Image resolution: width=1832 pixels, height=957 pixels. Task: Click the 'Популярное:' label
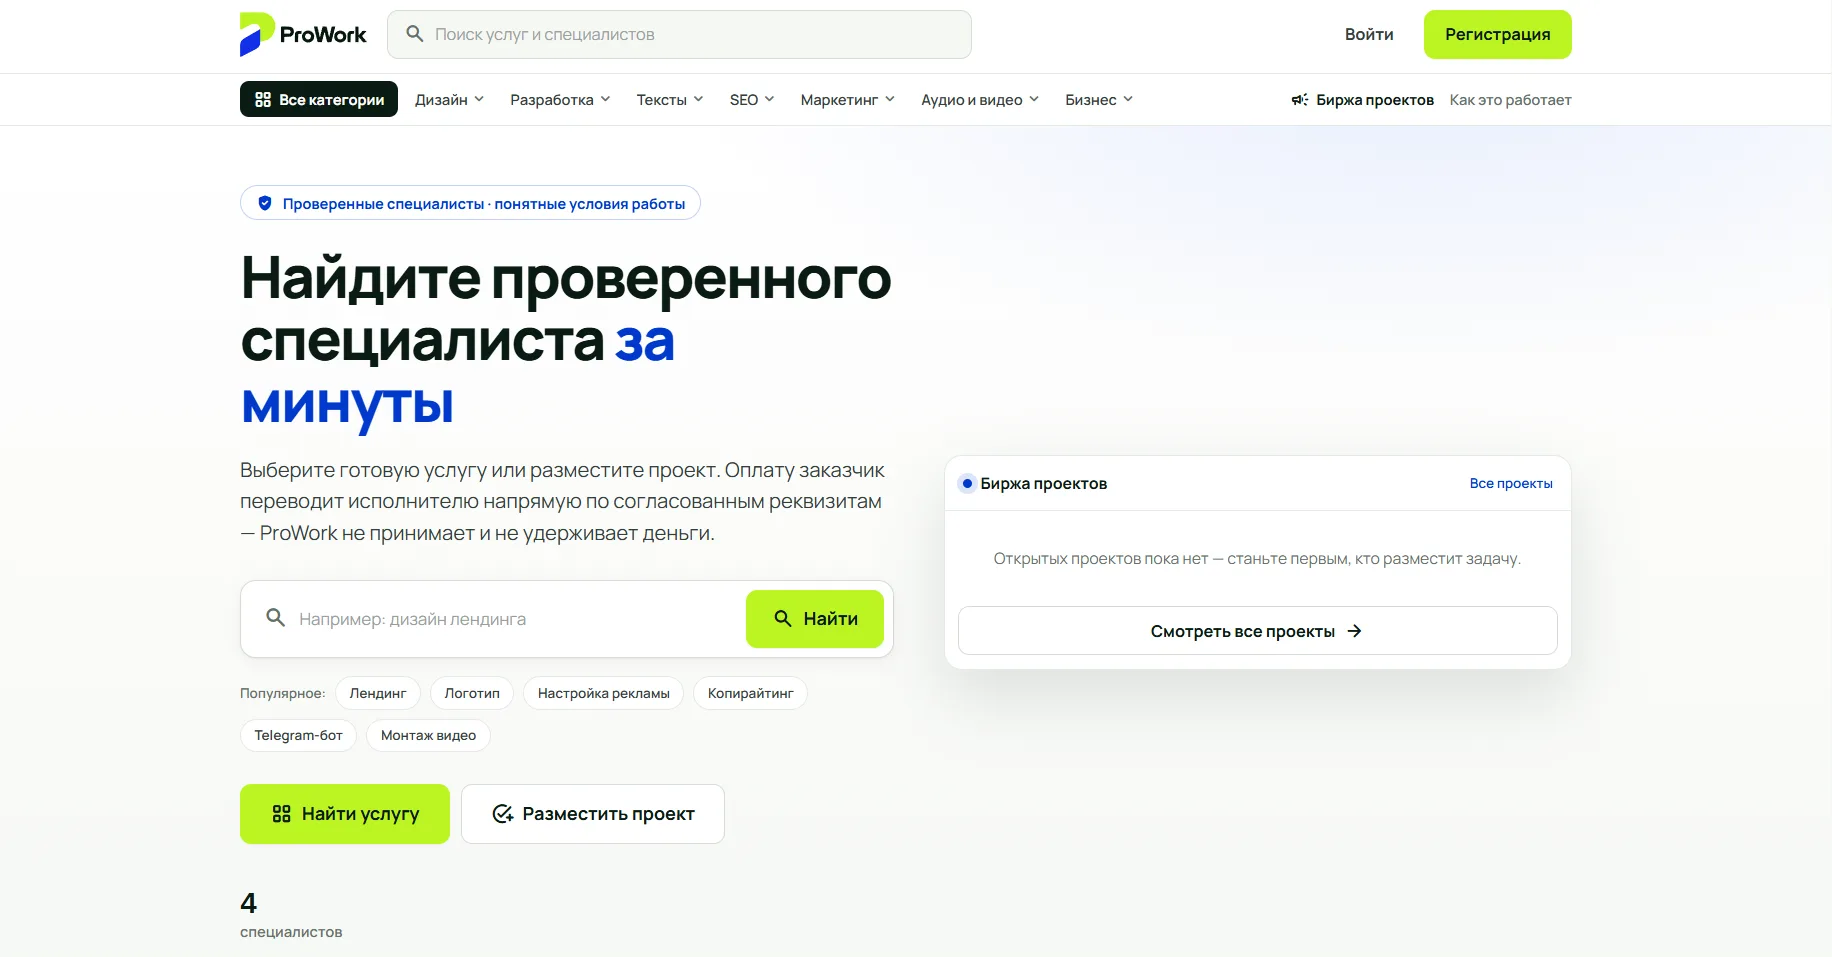point(283,693)
